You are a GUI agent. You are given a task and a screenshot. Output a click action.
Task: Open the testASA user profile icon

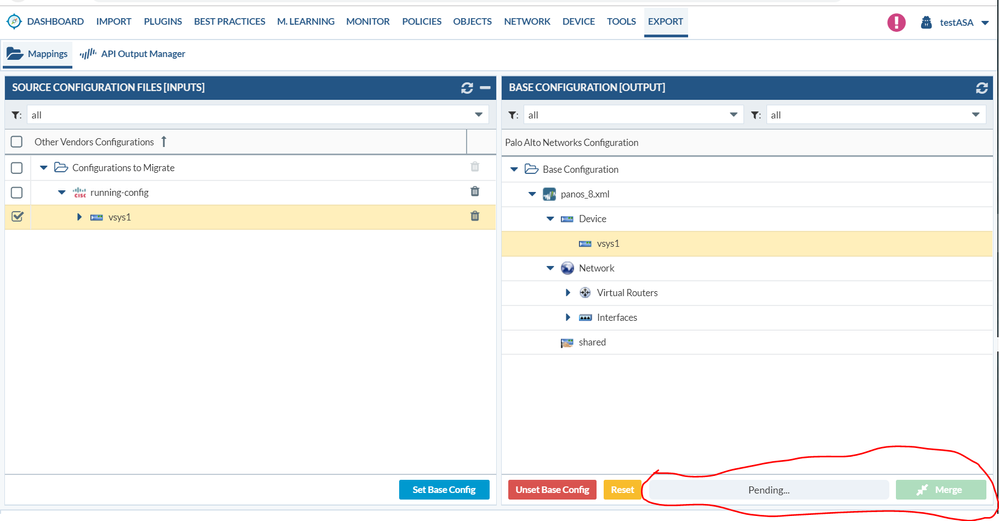coord(926,22)
